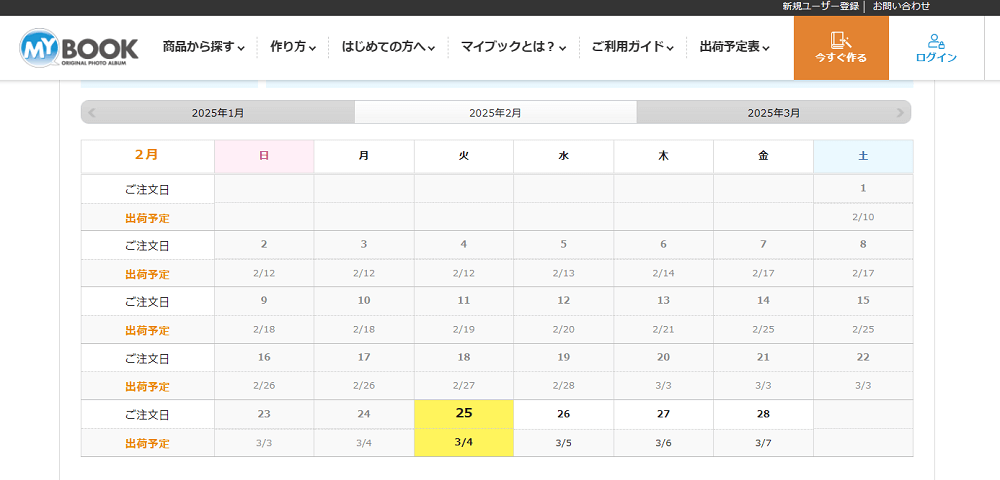Viewport: 1000px width, 480px height.
Task: Click the highlighted date 25 cell
Action: tap(464, 414)
